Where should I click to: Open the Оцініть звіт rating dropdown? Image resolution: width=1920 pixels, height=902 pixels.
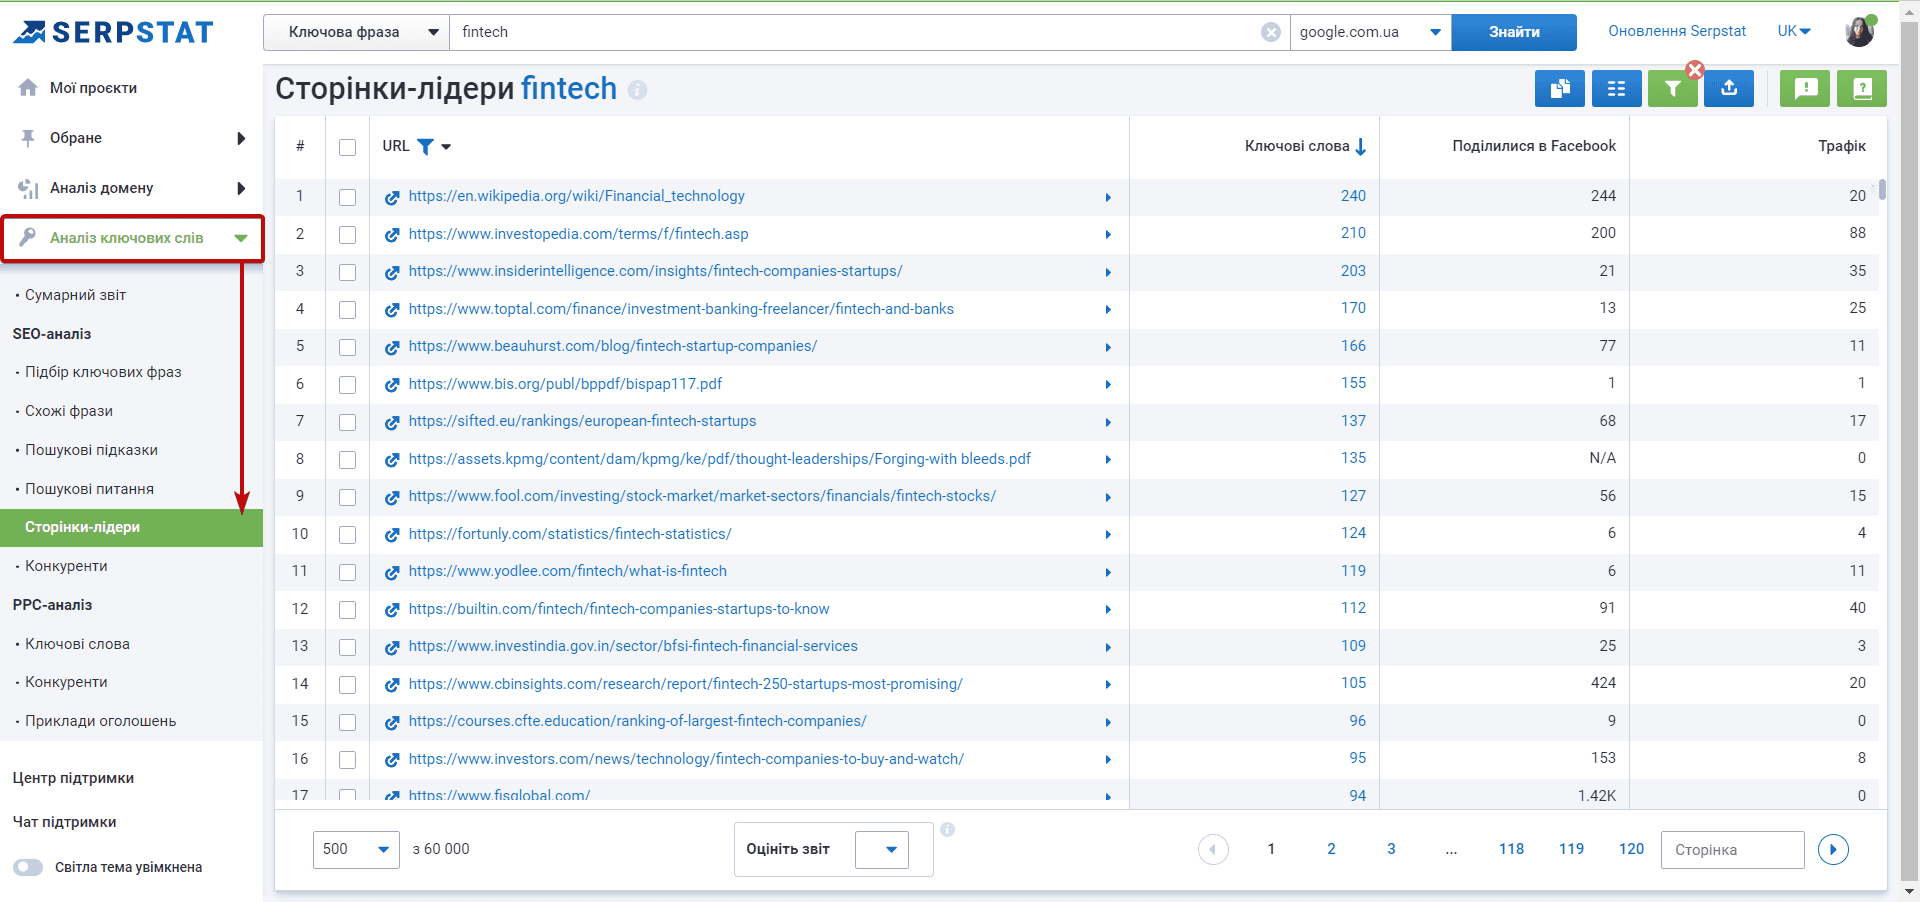(882, 850)
